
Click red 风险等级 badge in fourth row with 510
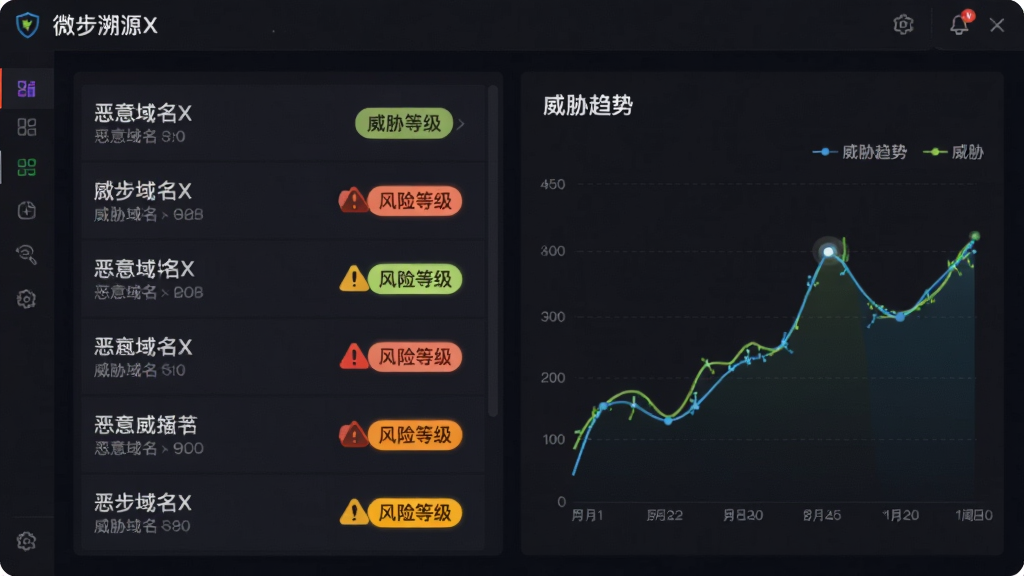(415, 357)
